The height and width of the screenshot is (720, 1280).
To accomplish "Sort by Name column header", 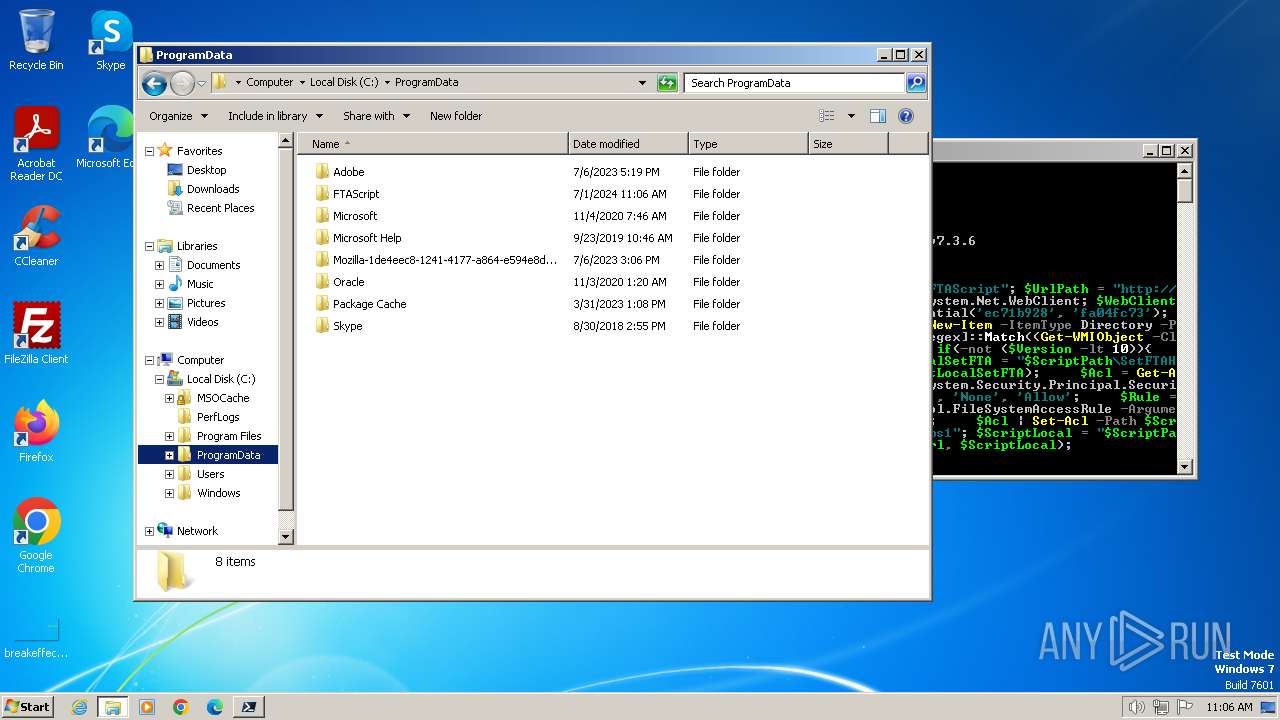I will (x=433, y=144).
